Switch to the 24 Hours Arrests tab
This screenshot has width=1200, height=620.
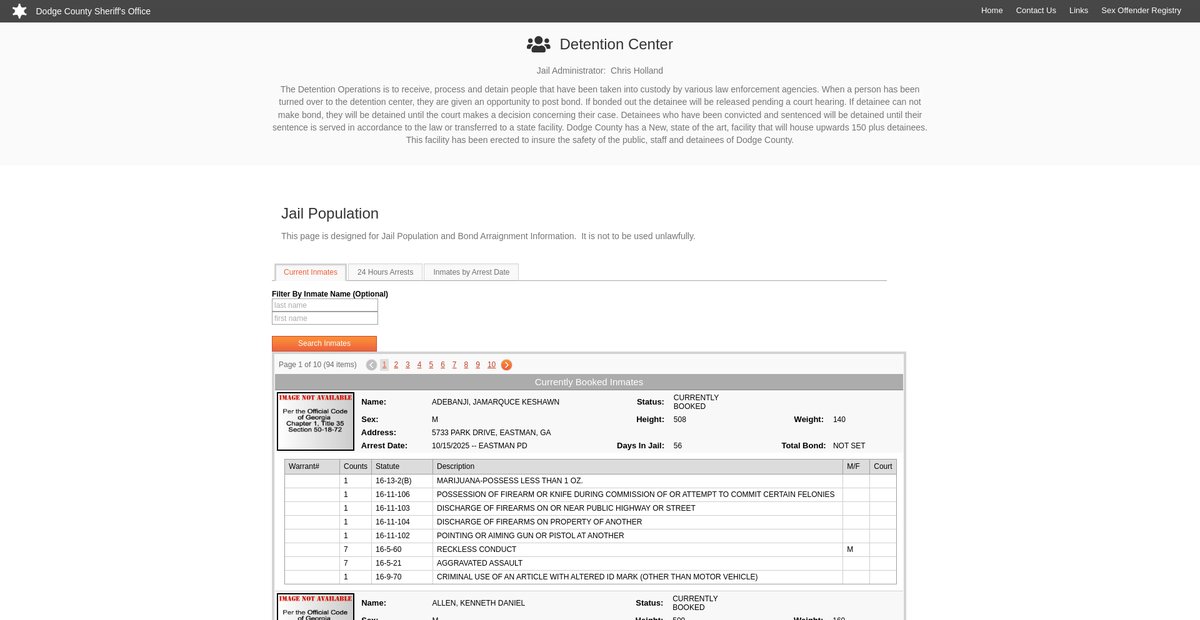click(x=385, y=272)
